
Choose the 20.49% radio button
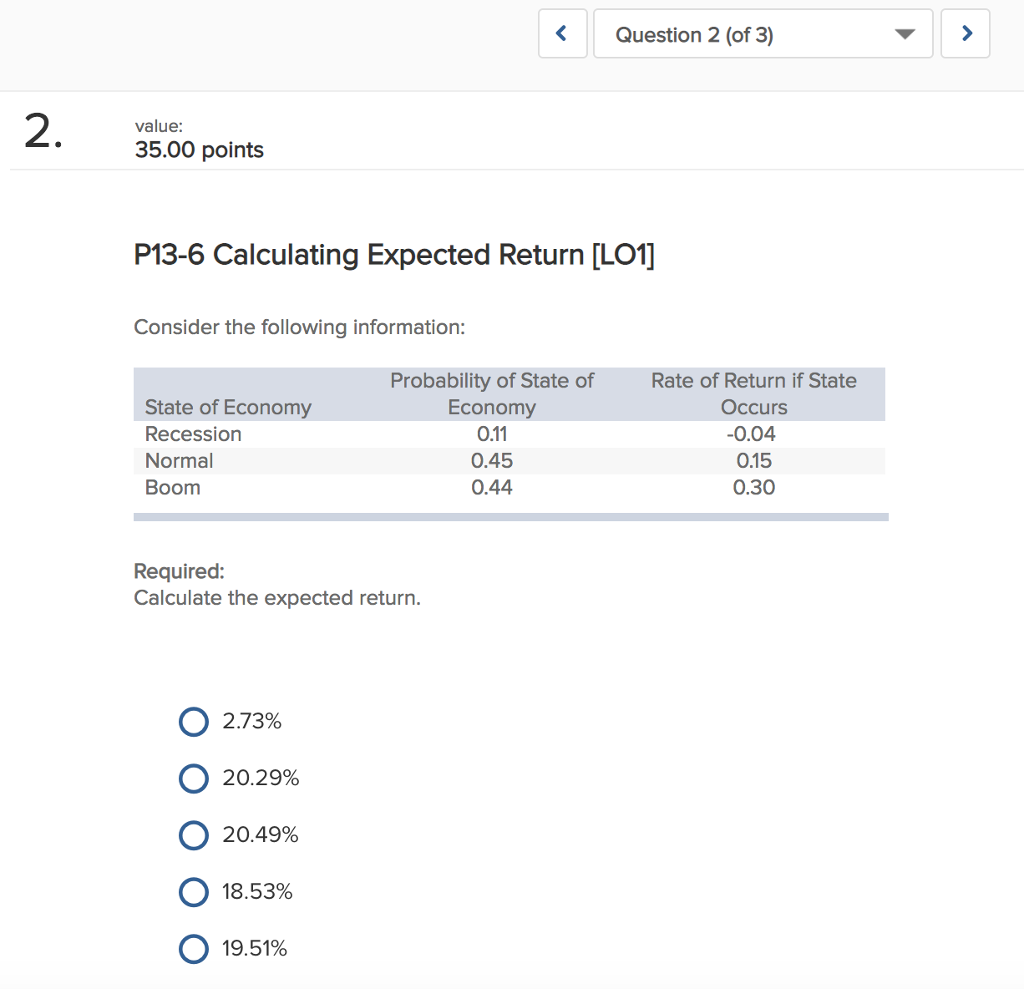coord(194,835)
